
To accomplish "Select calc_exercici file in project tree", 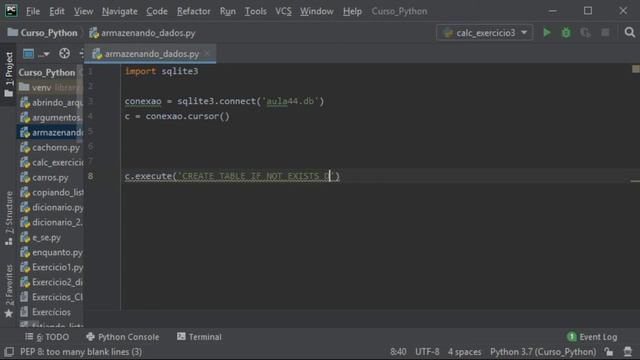I will click(51, 162).
